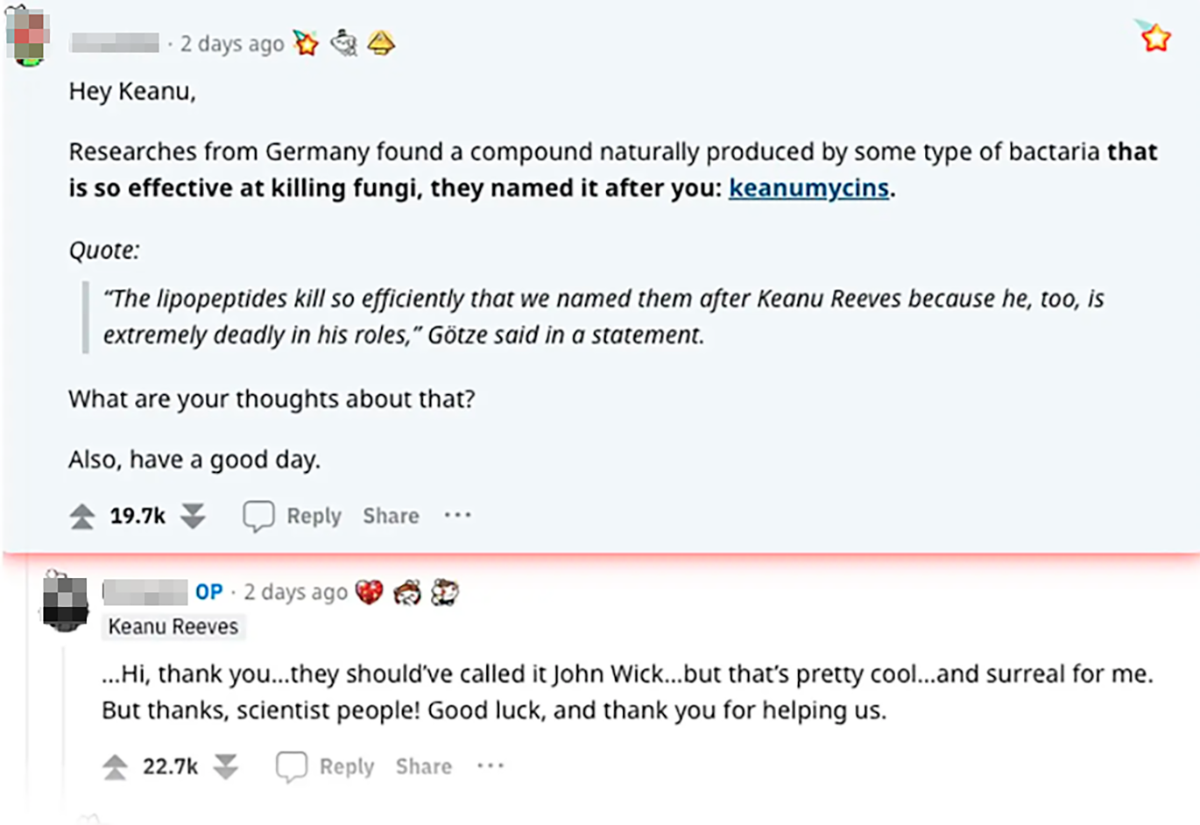Downvote Keanu Reeves' reply comment
The image size is (1200, 825).
[x=227, y=767]
